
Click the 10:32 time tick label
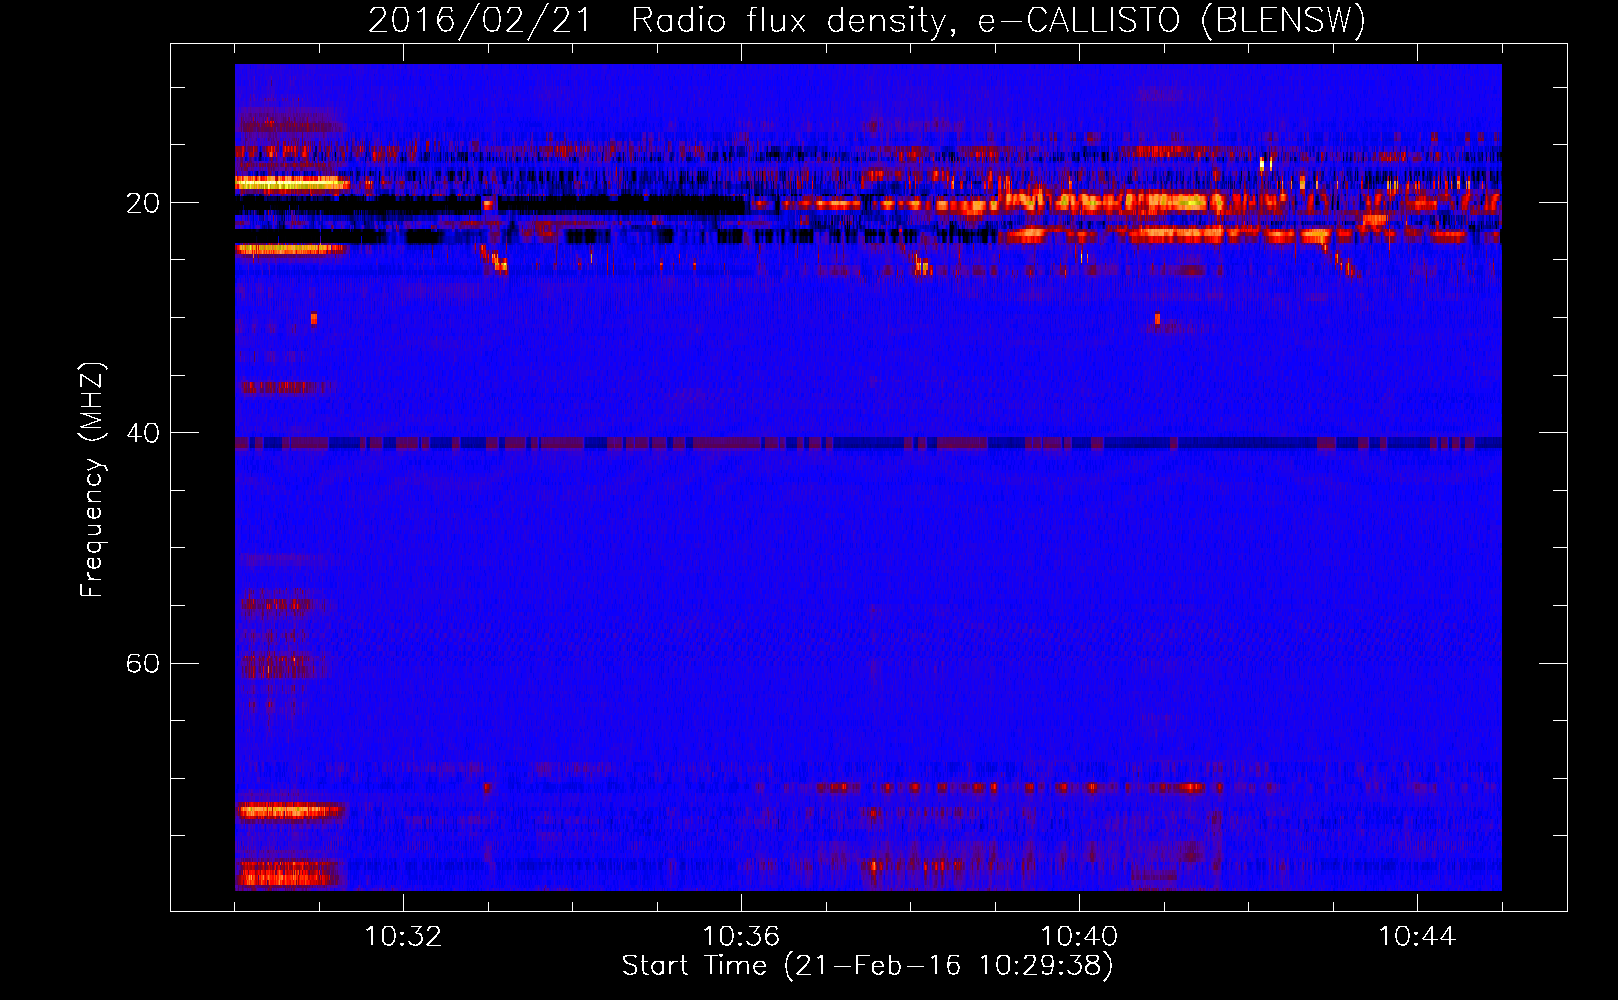point(403,937)
